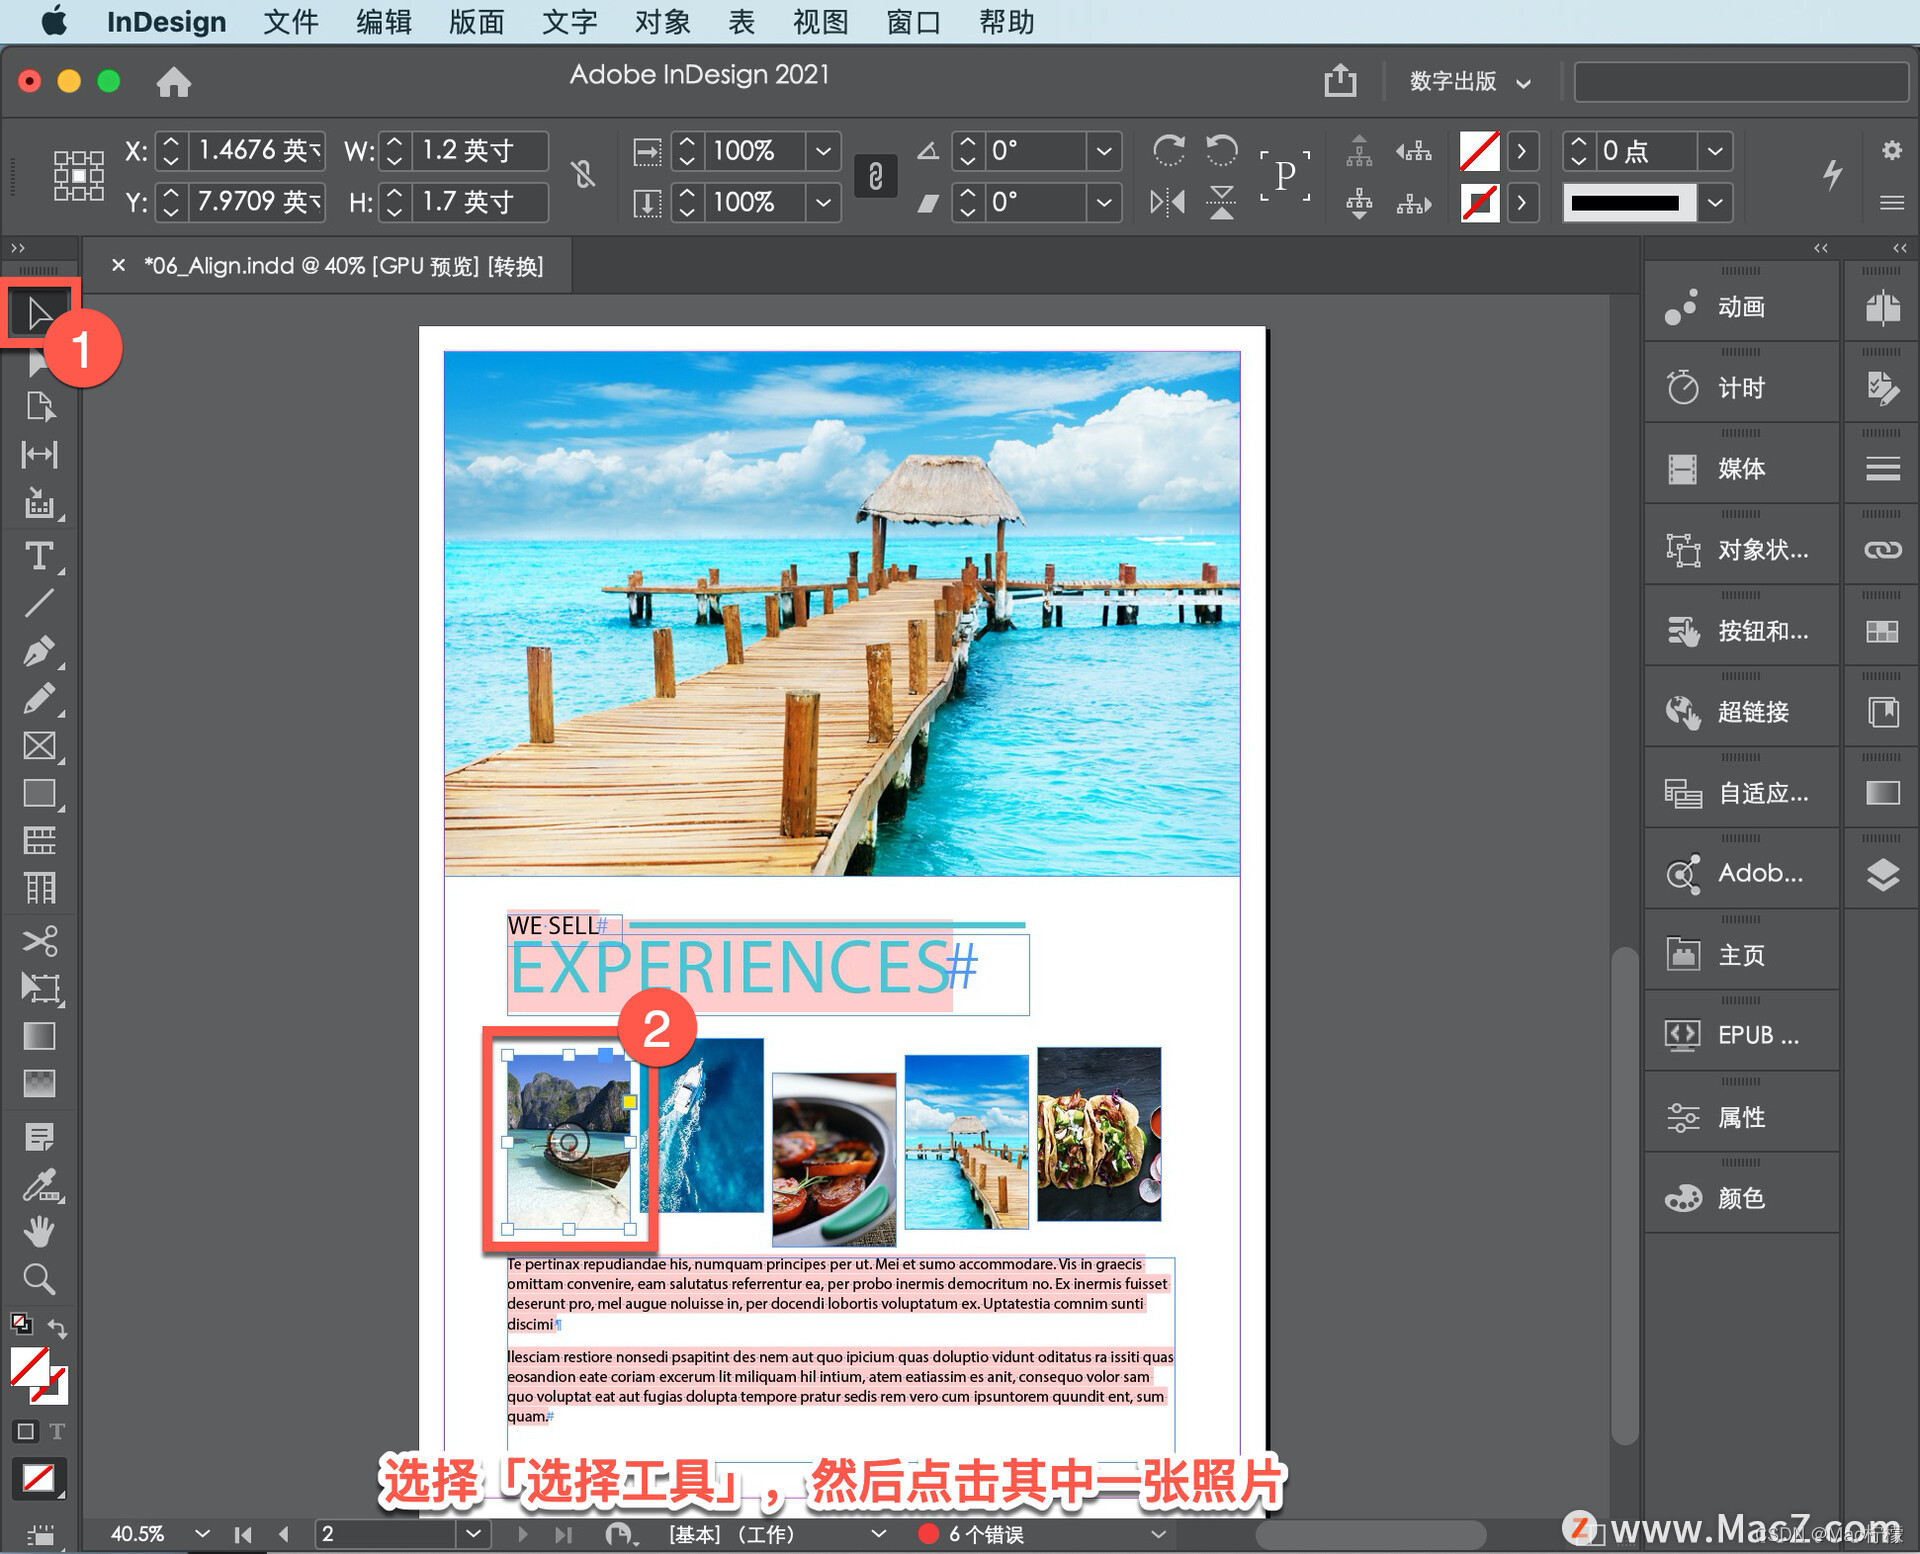Select the Rectangle Frame tool
This screenshot has width=1920, height=1554.
pyautogui.click(x=39, y=746)
